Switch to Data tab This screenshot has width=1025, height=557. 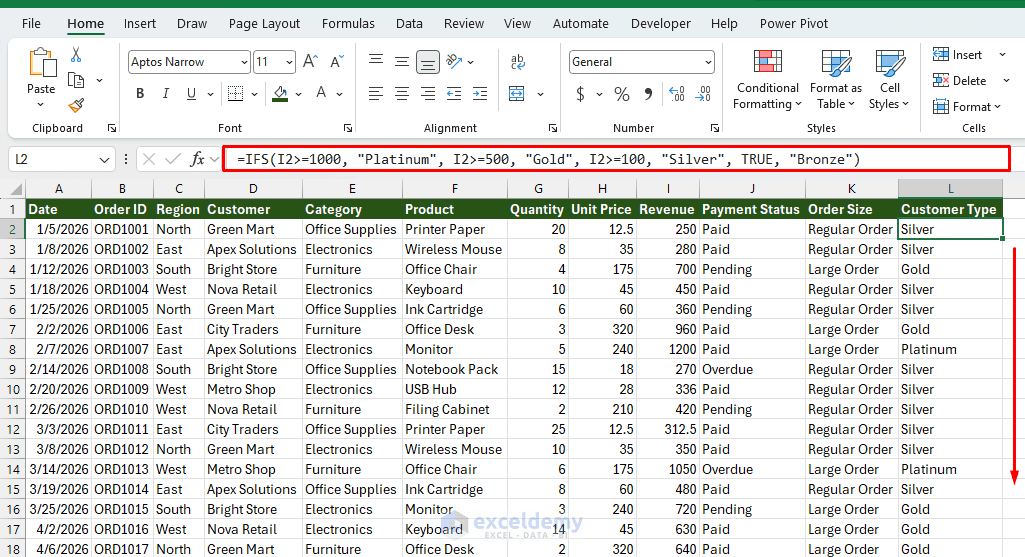tap(409, 24)
